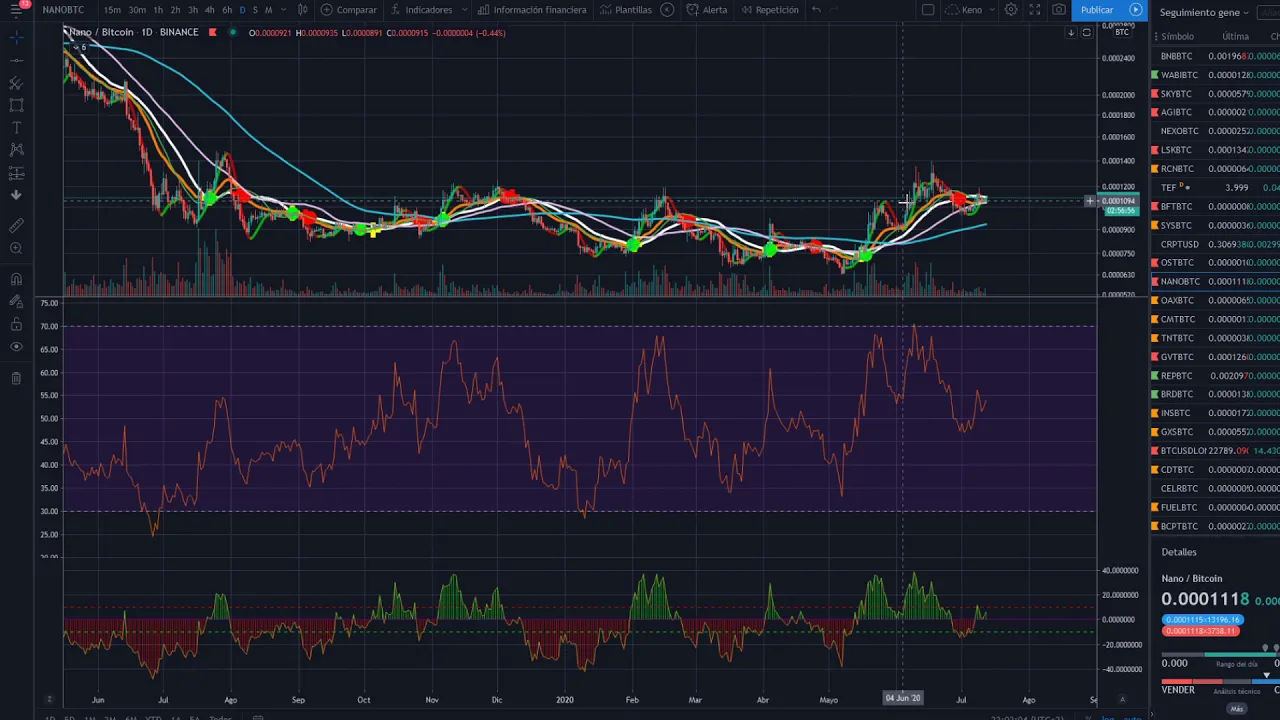
Task: Start Repetición bar replay mode
Action: [770, 10]
